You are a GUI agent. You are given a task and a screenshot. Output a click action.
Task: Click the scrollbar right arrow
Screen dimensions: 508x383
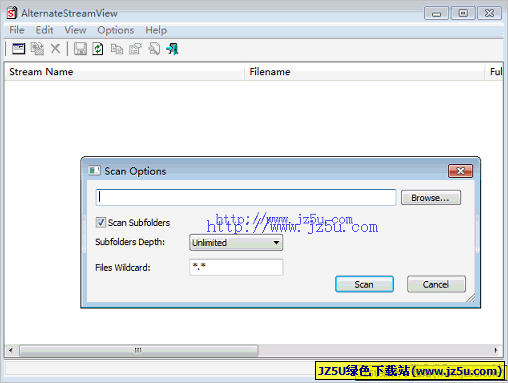coord(496,350)
